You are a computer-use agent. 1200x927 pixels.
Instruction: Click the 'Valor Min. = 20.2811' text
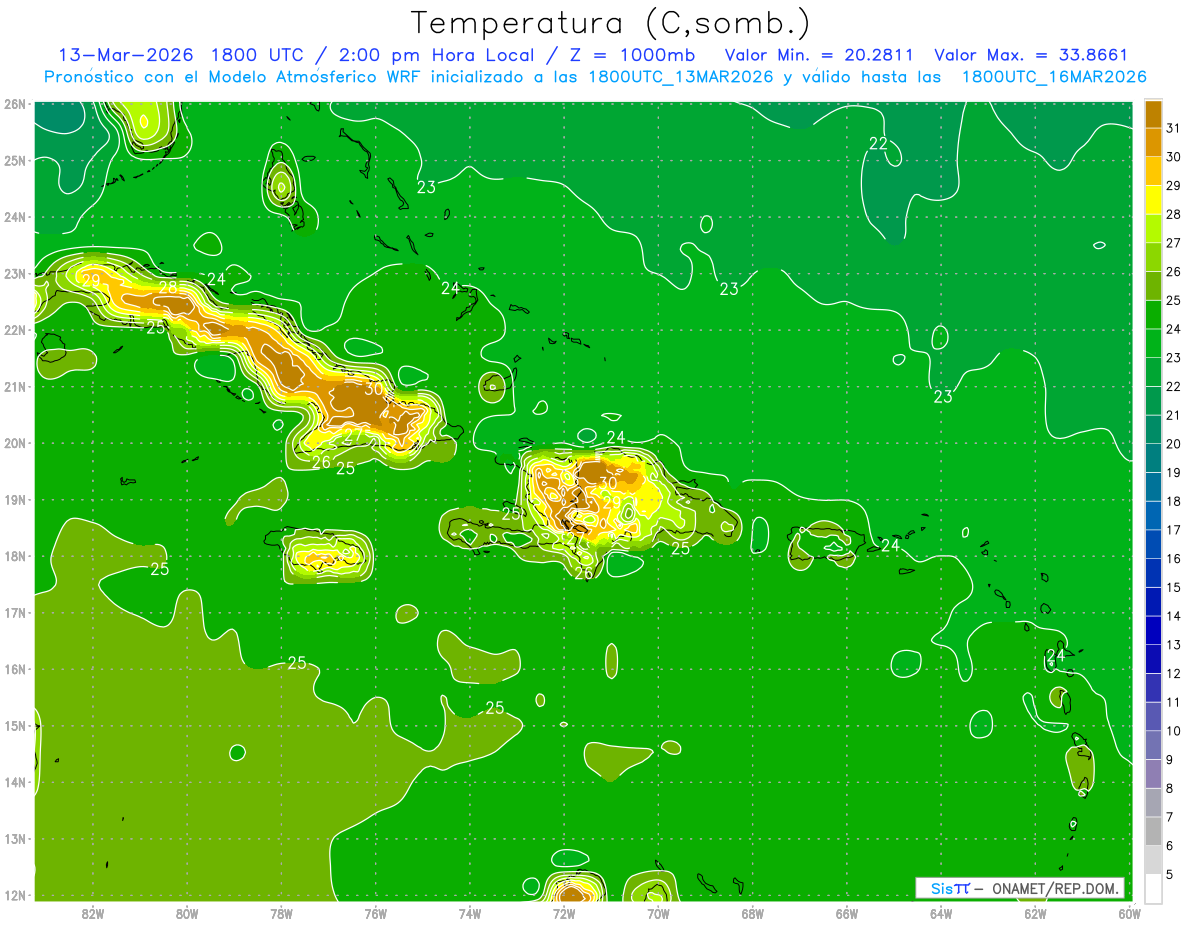click(x=820, y=55)
